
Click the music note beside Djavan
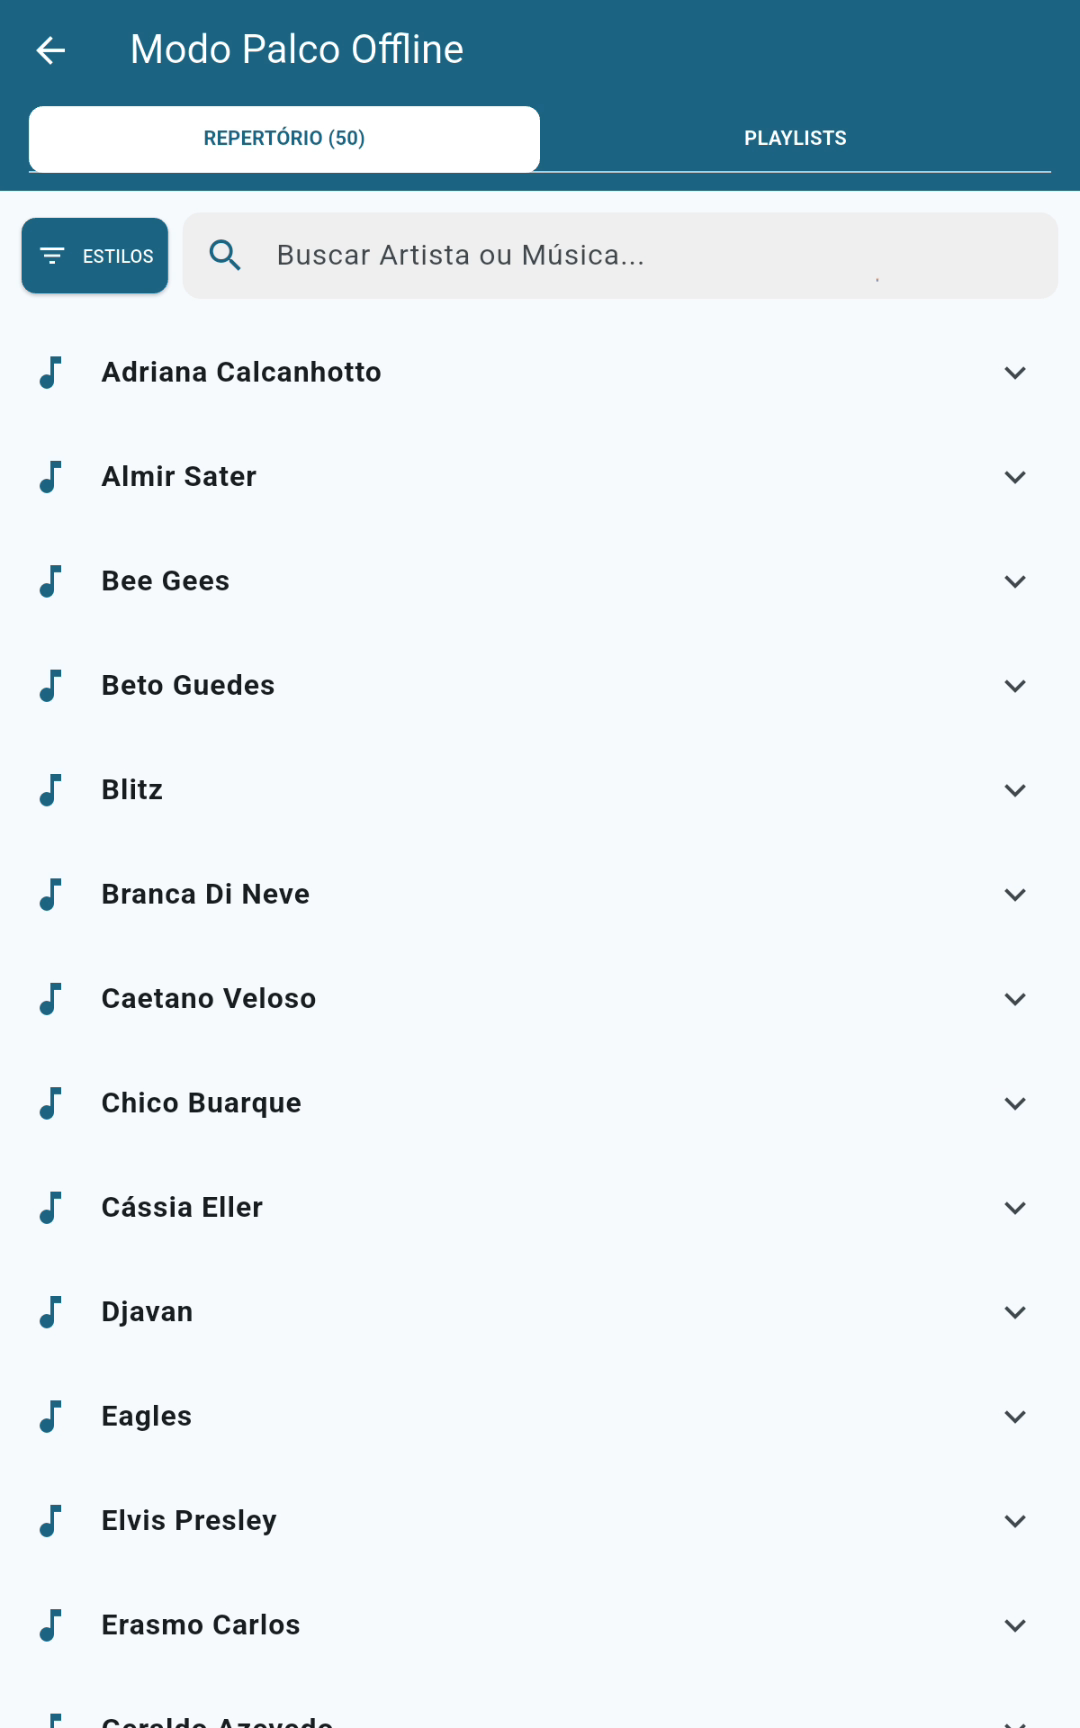50,1312
